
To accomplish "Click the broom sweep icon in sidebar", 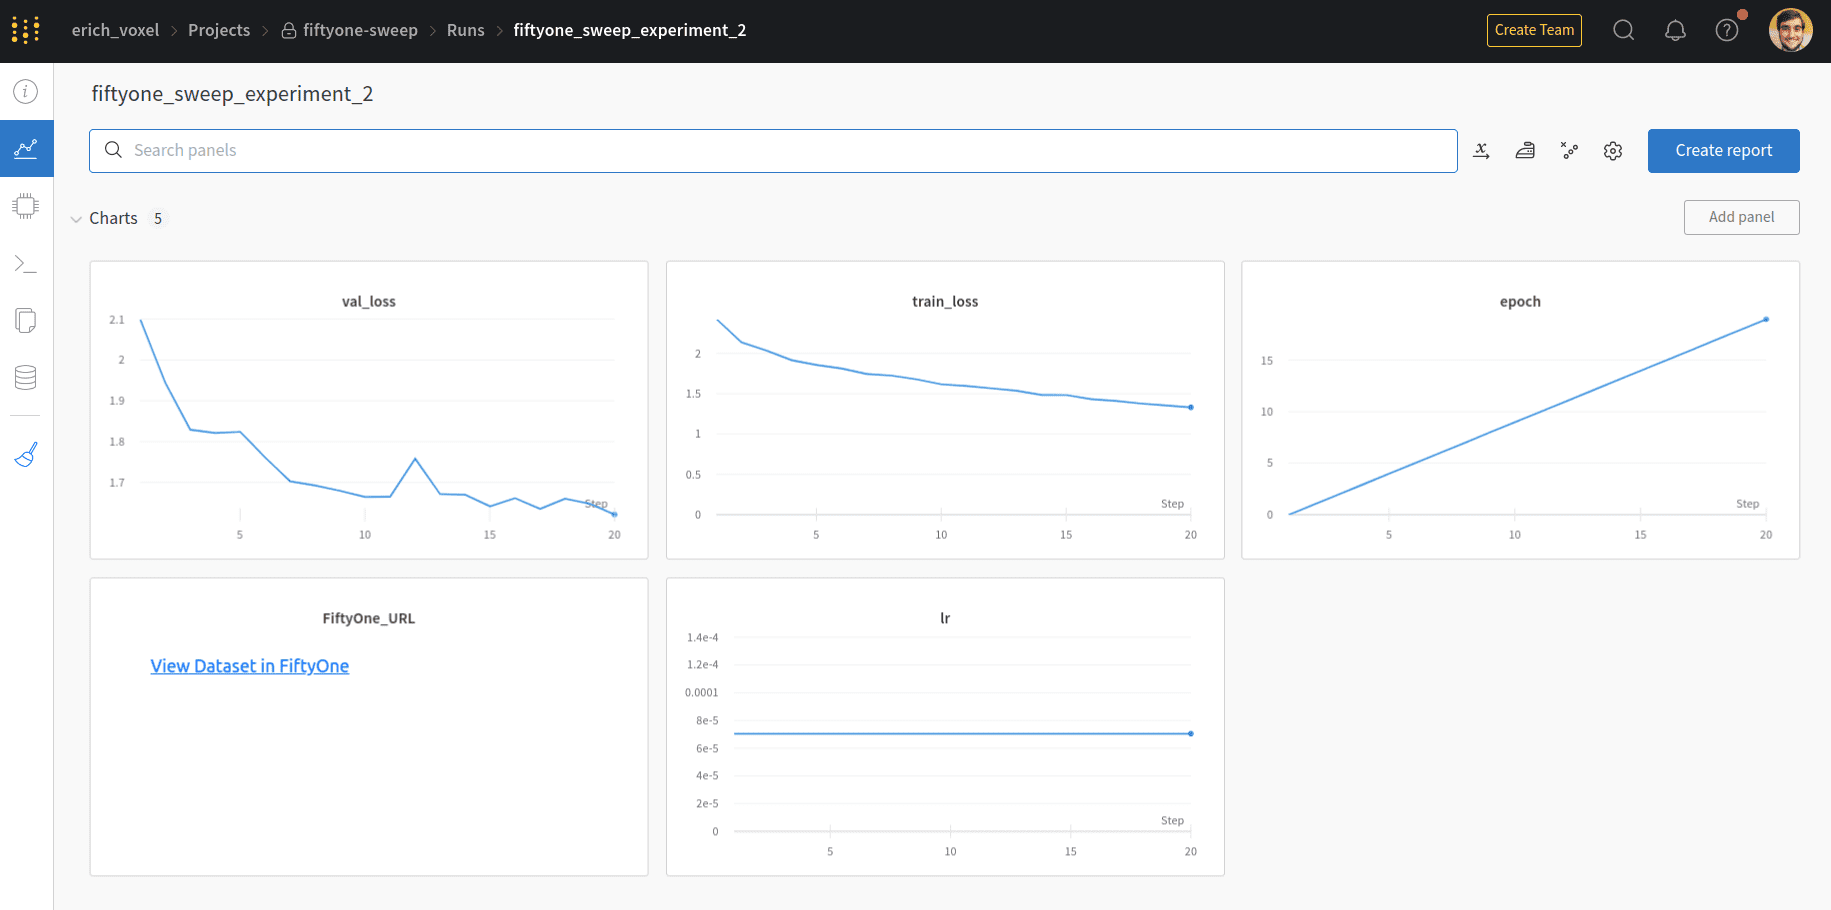I will (26, 455).
